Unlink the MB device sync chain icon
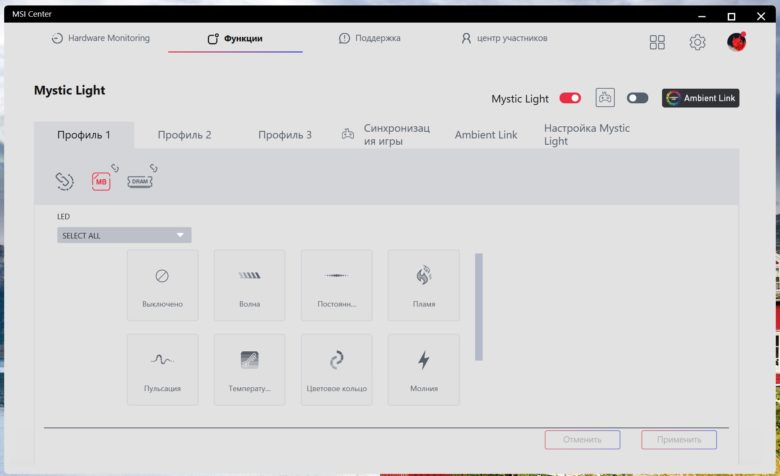 [x=115, y=168]
